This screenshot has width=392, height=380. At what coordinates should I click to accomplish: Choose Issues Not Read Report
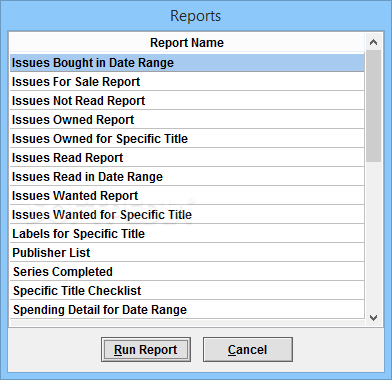coord(187,101)
